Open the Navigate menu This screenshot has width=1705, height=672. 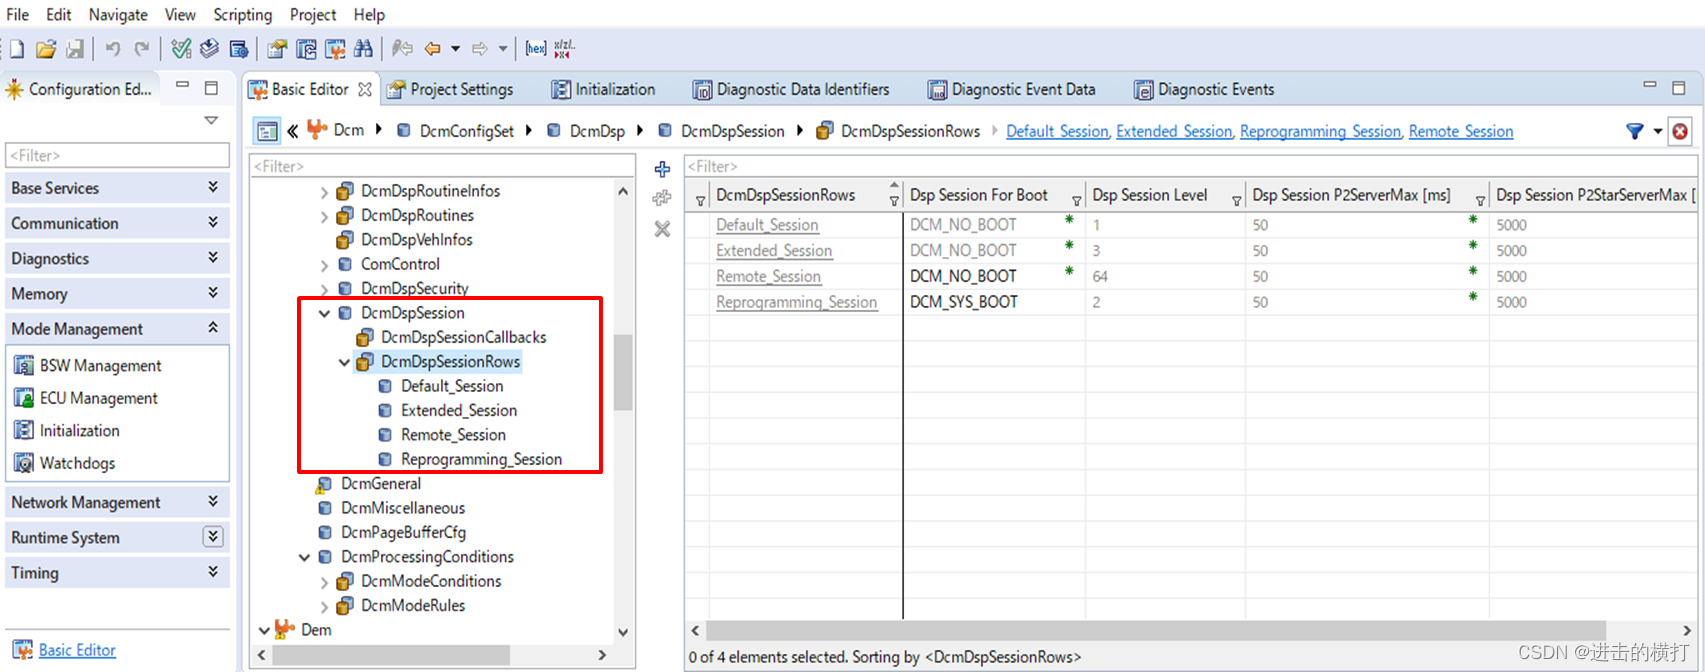tap(118, 15)
